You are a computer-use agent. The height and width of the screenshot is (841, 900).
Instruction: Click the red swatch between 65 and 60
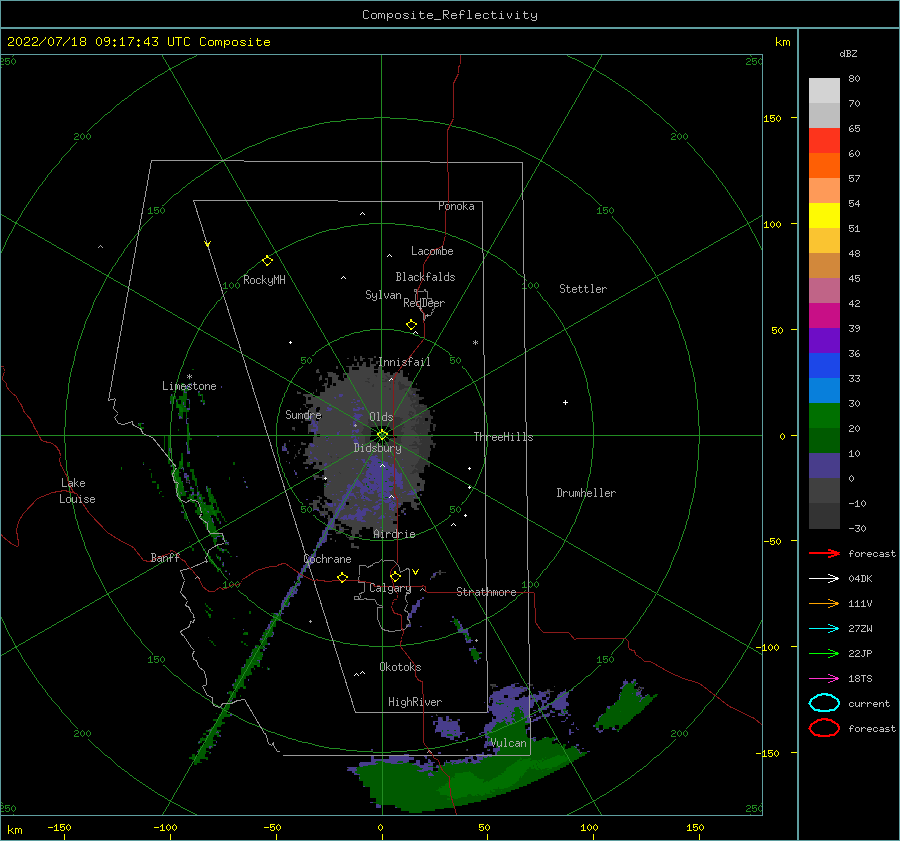824,141
